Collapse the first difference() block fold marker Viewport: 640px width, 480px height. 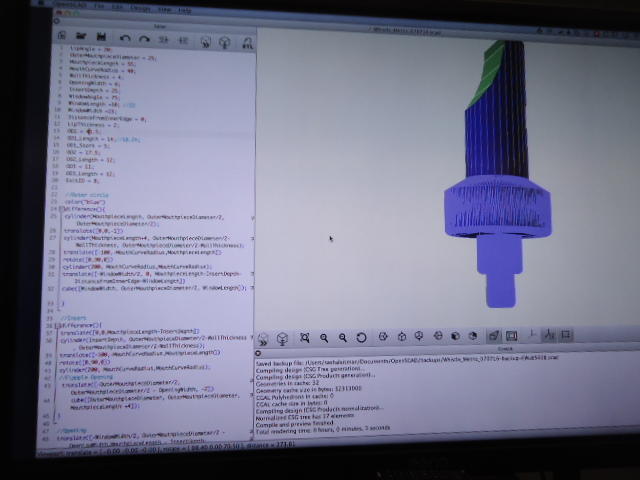60,209
